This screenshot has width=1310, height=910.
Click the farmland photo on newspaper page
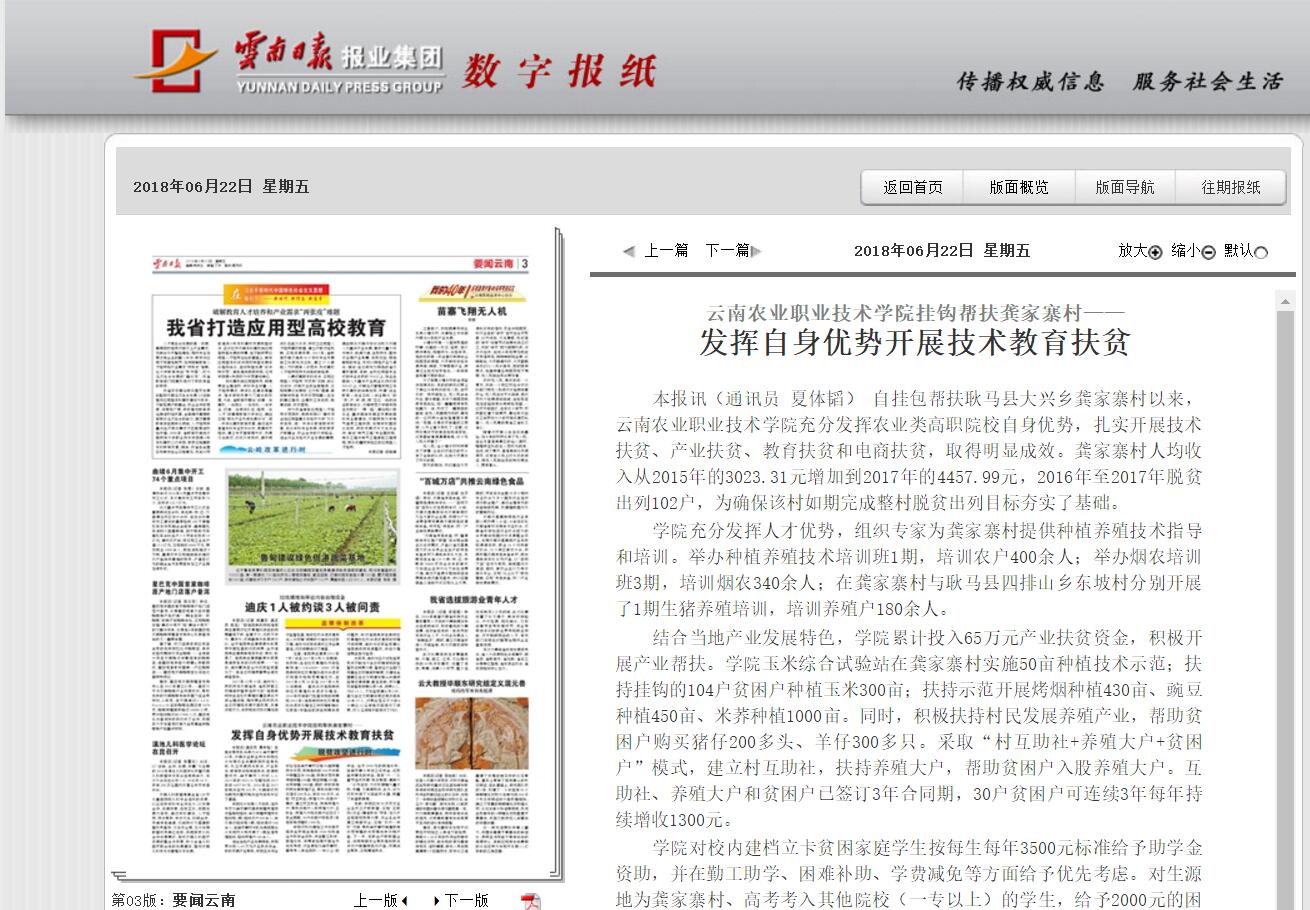tap(312, 518)
